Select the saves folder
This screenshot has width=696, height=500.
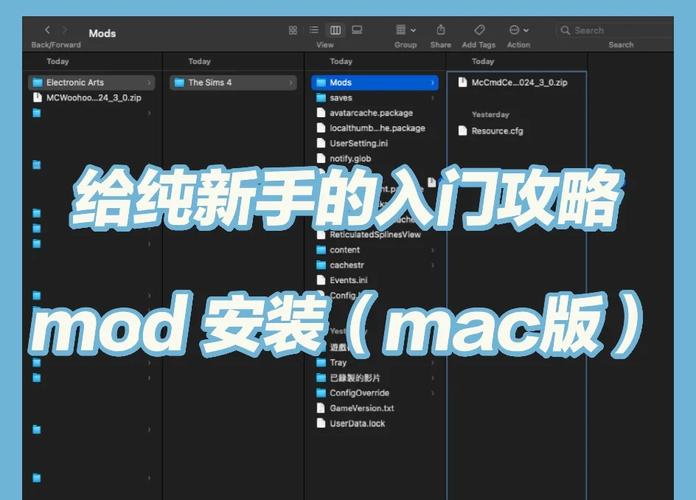point(341,98)
